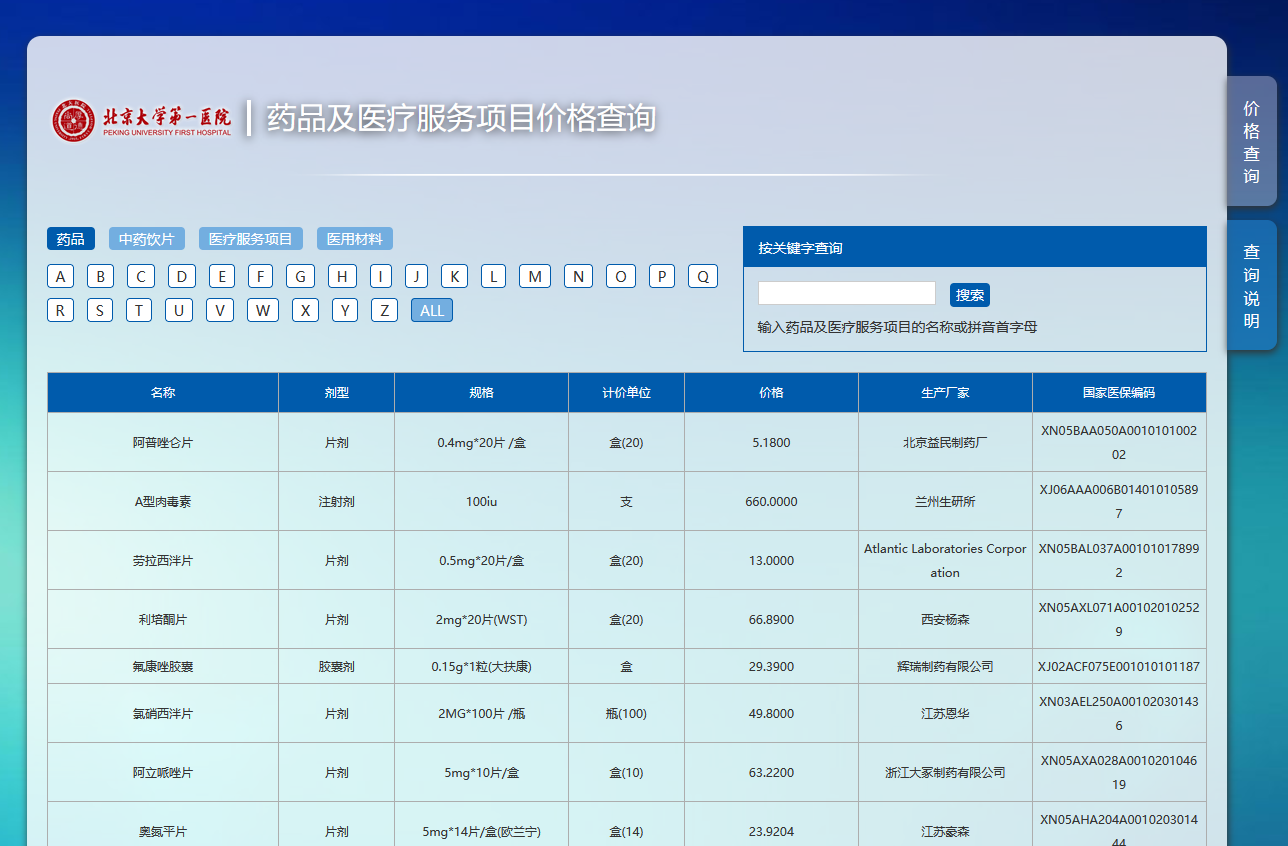Click the manufacturer 浙江大冢制药有限公司
The image size is (1288, 846).
[945, 772]
